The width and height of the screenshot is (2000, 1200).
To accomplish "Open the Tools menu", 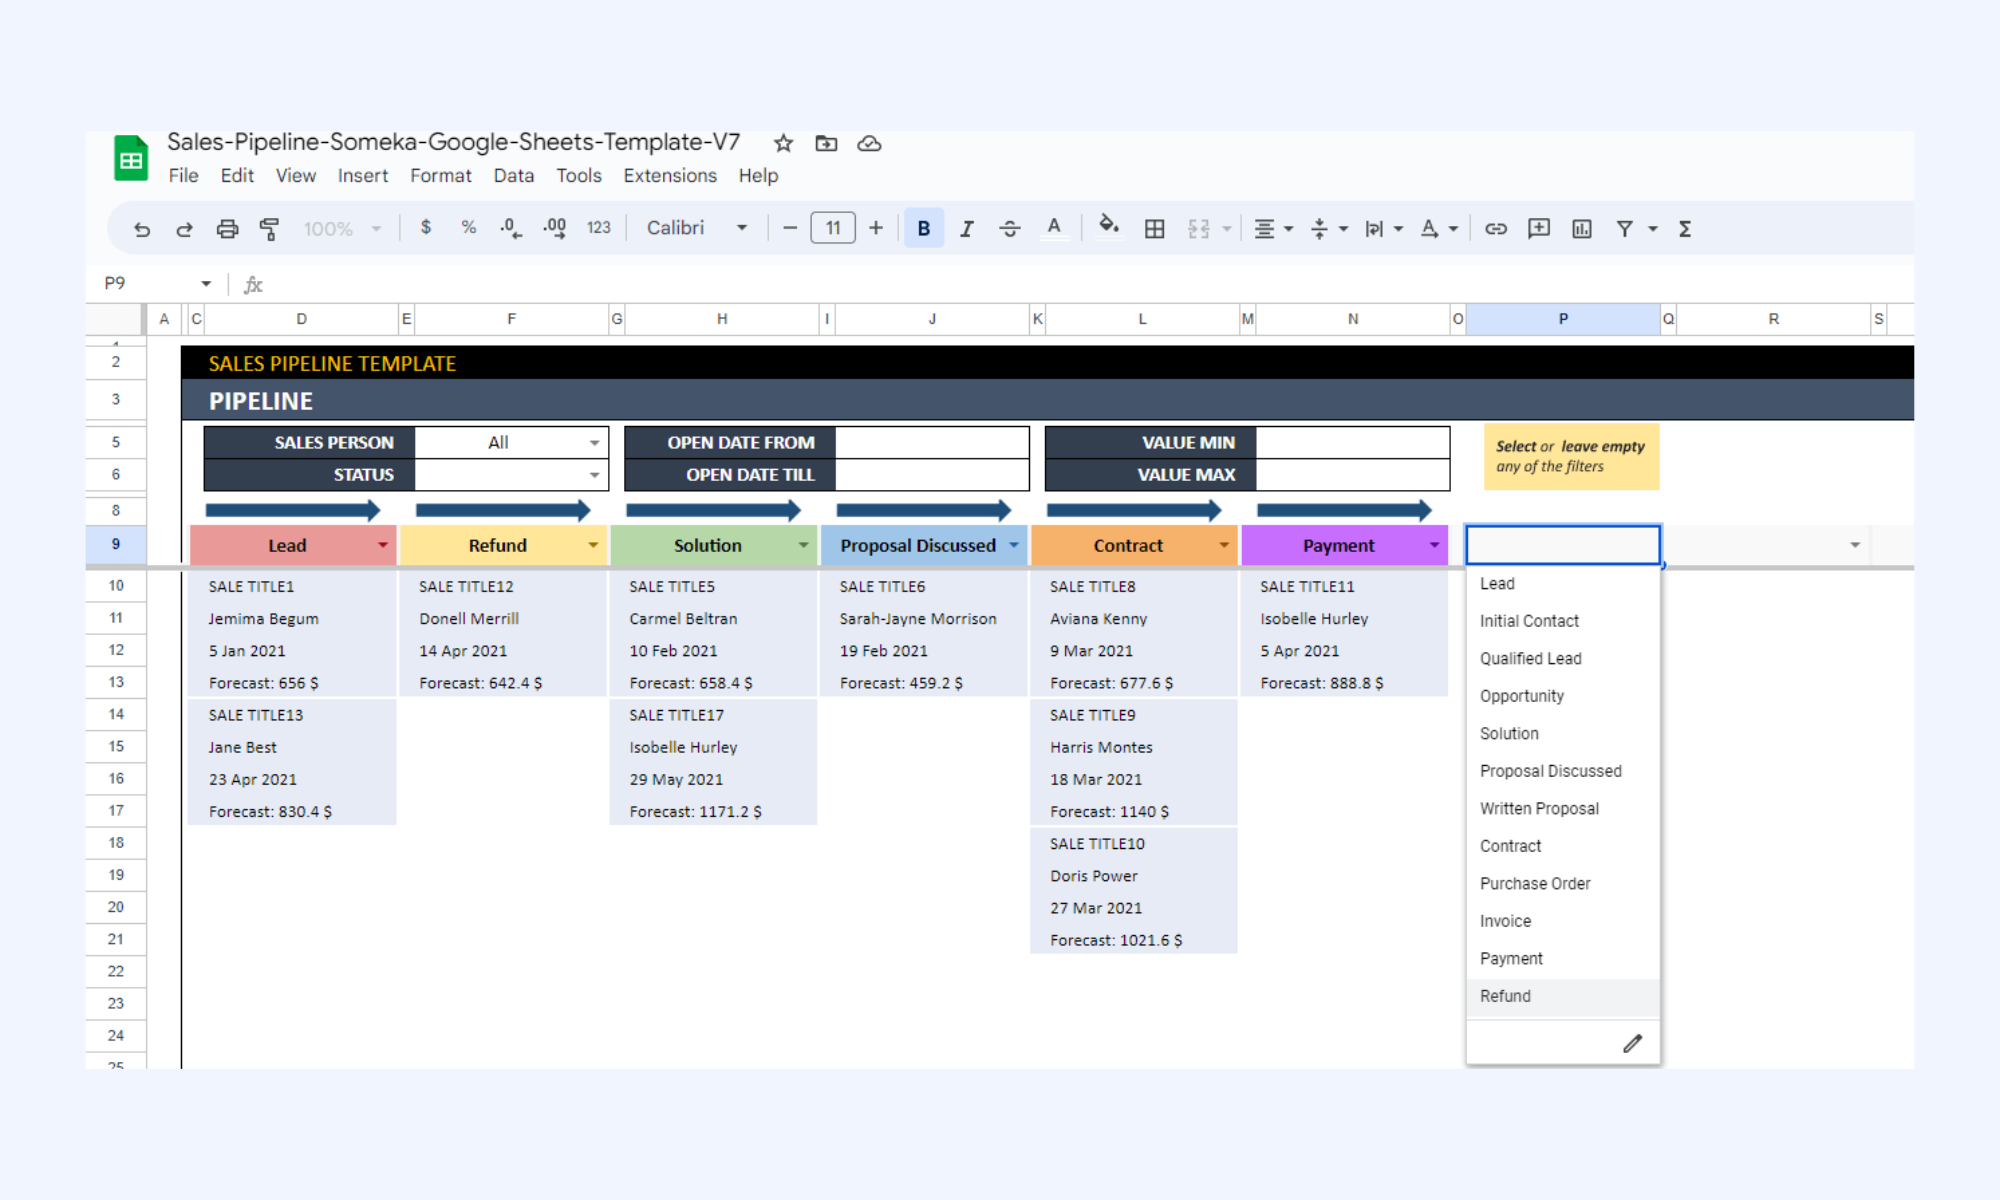I will pyautogui.click(x=579, y=175).
